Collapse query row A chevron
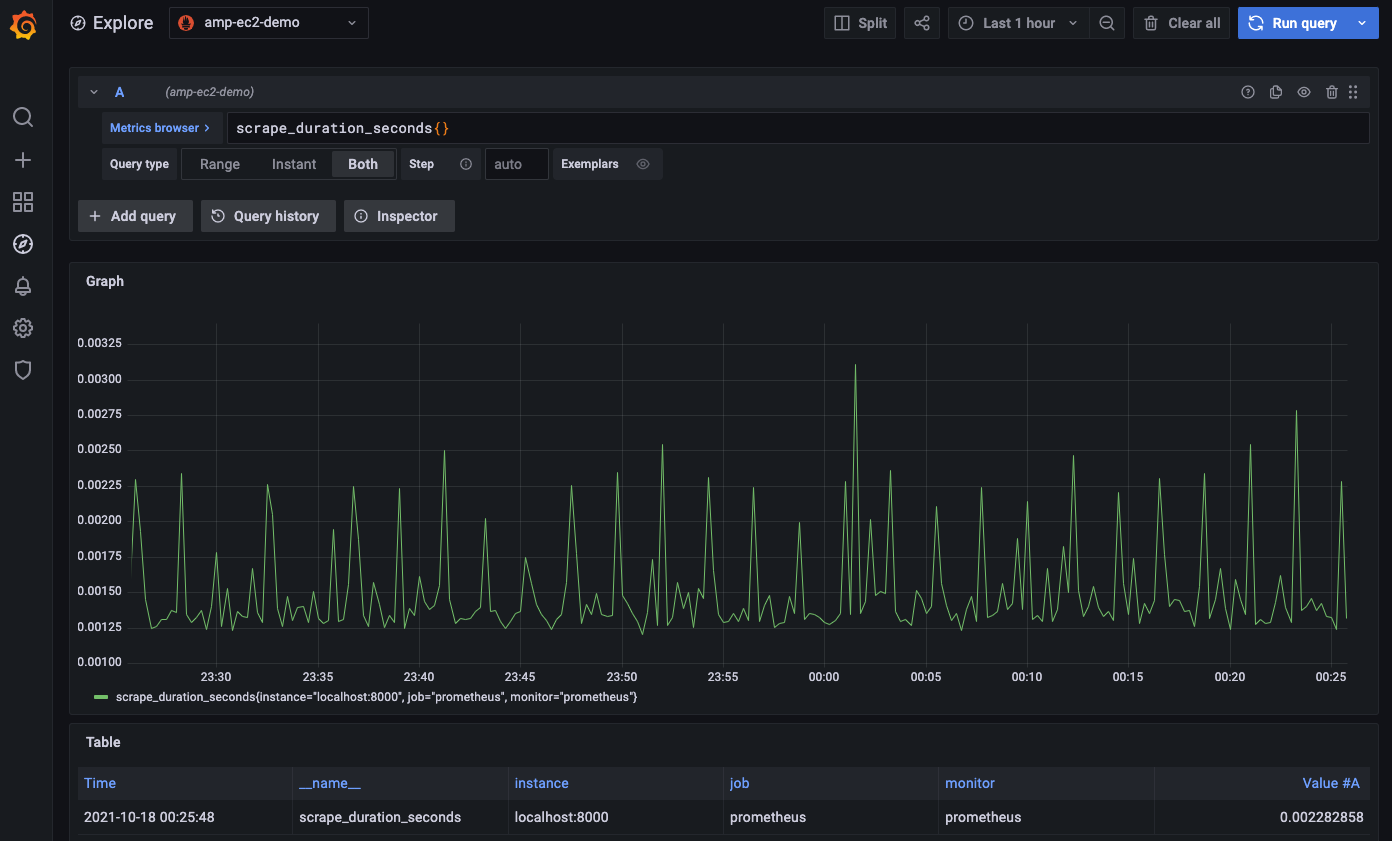Screen dimensions: 1392x841 94,92
